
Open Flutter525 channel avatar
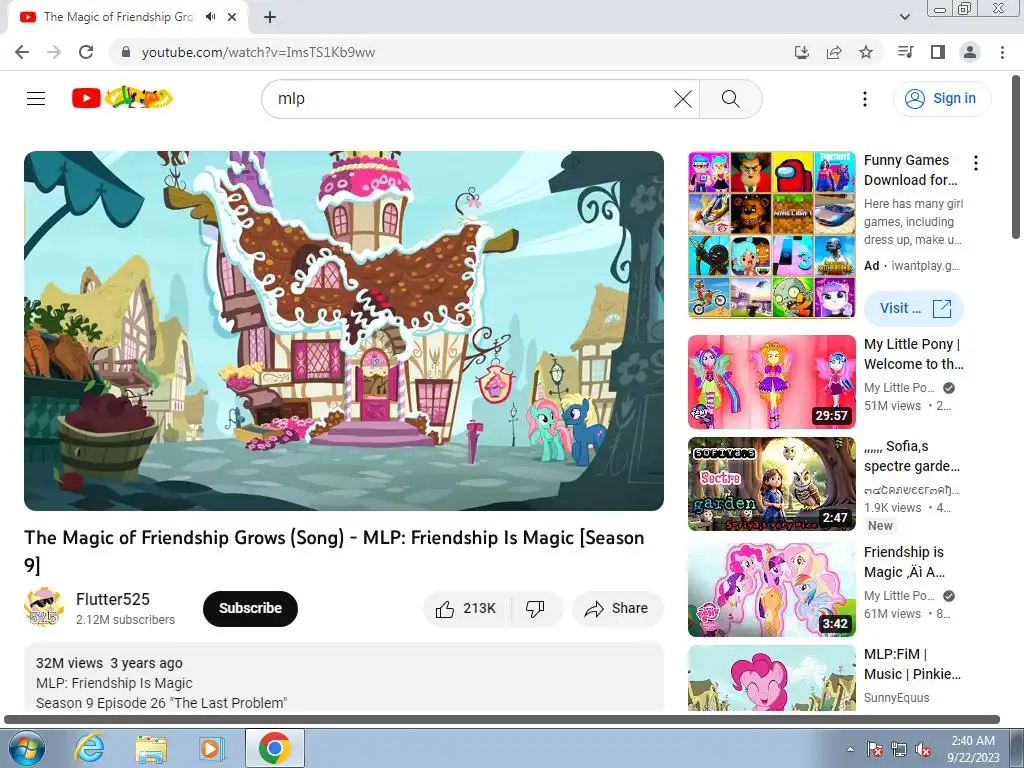(x=43, y=607)
